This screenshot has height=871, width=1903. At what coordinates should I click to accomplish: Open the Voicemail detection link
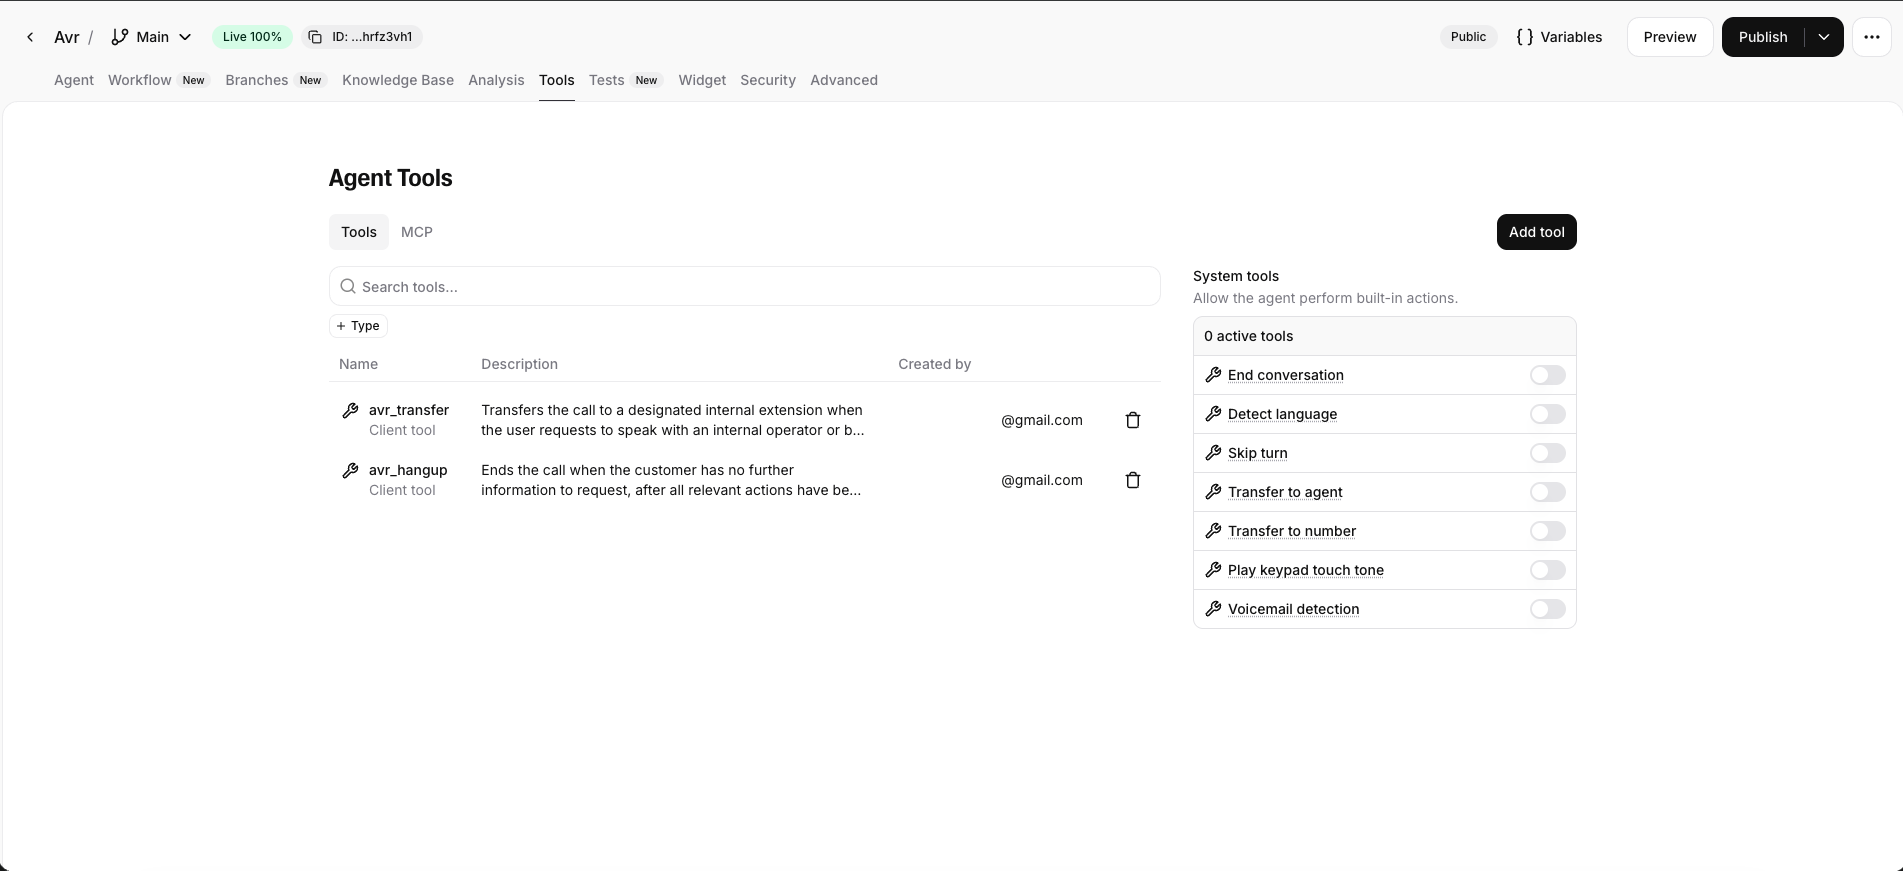1293,609
